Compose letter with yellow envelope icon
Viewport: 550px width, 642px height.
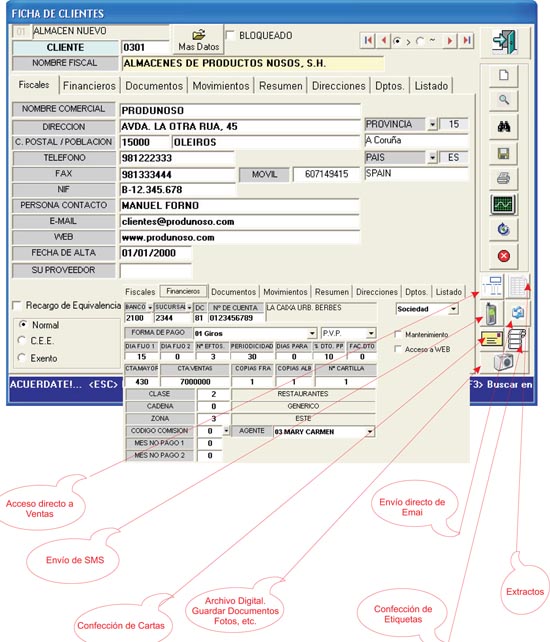pyautogui.click(x=491, y=339)
